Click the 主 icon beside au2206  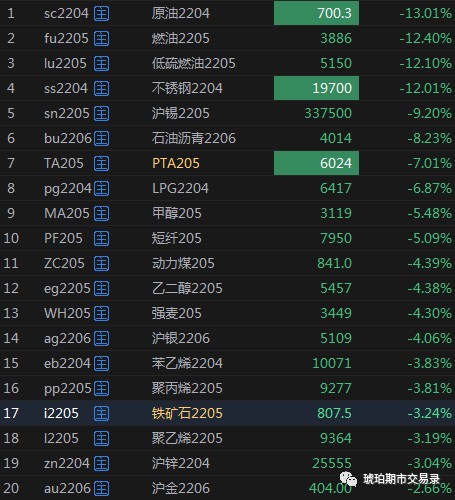[101, 489]
